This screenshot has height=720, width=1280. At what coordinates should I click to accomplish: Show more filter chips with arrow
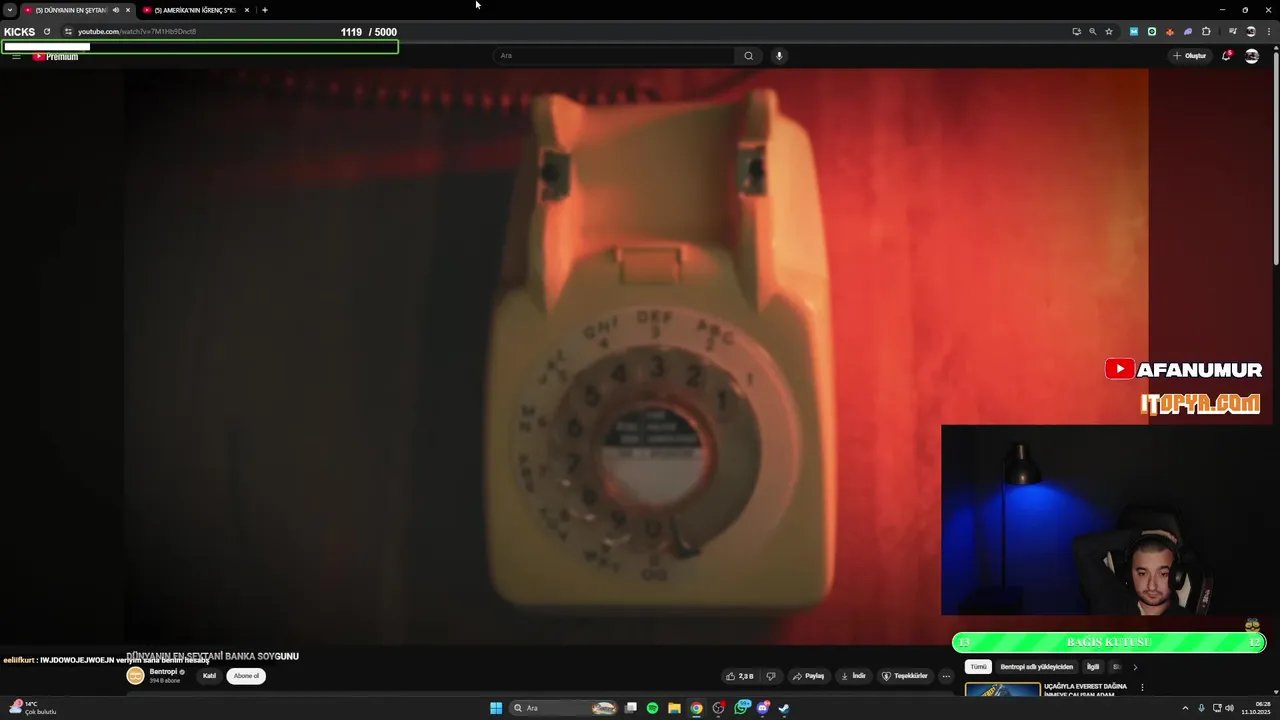(x=1135, y=667)
